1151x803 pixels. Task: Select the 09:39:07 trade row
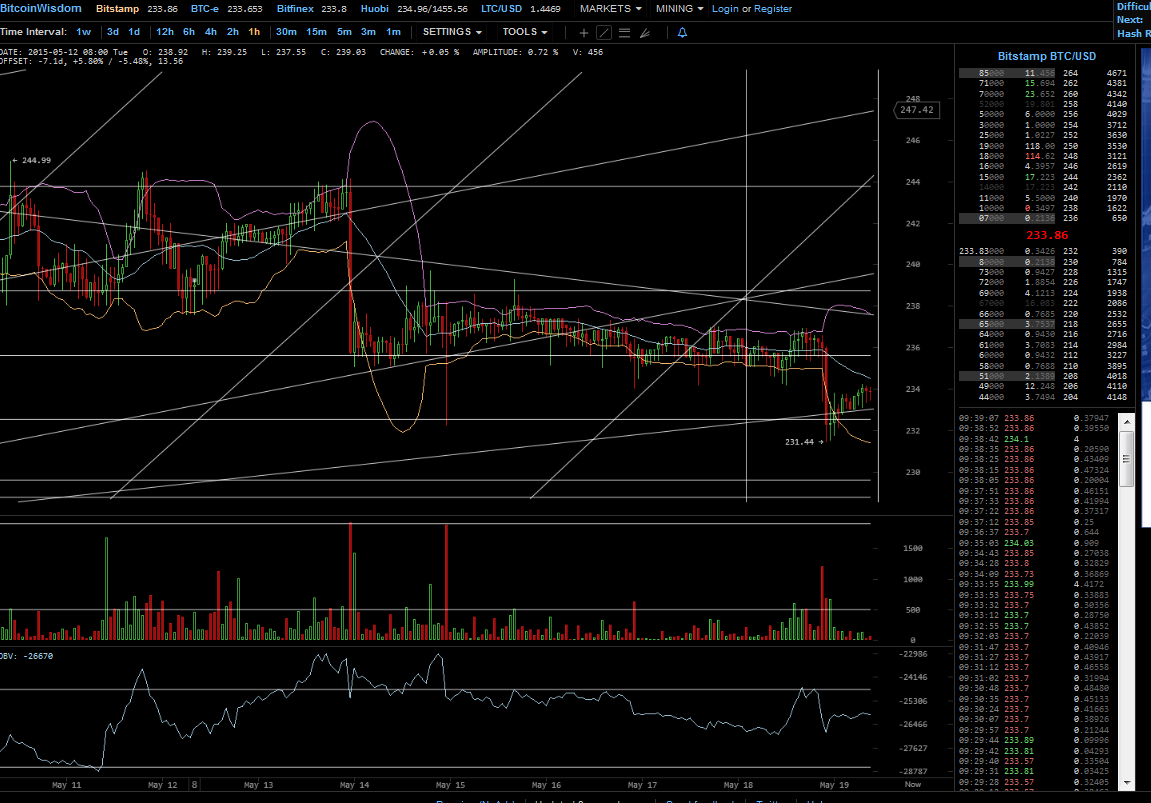1036,418
